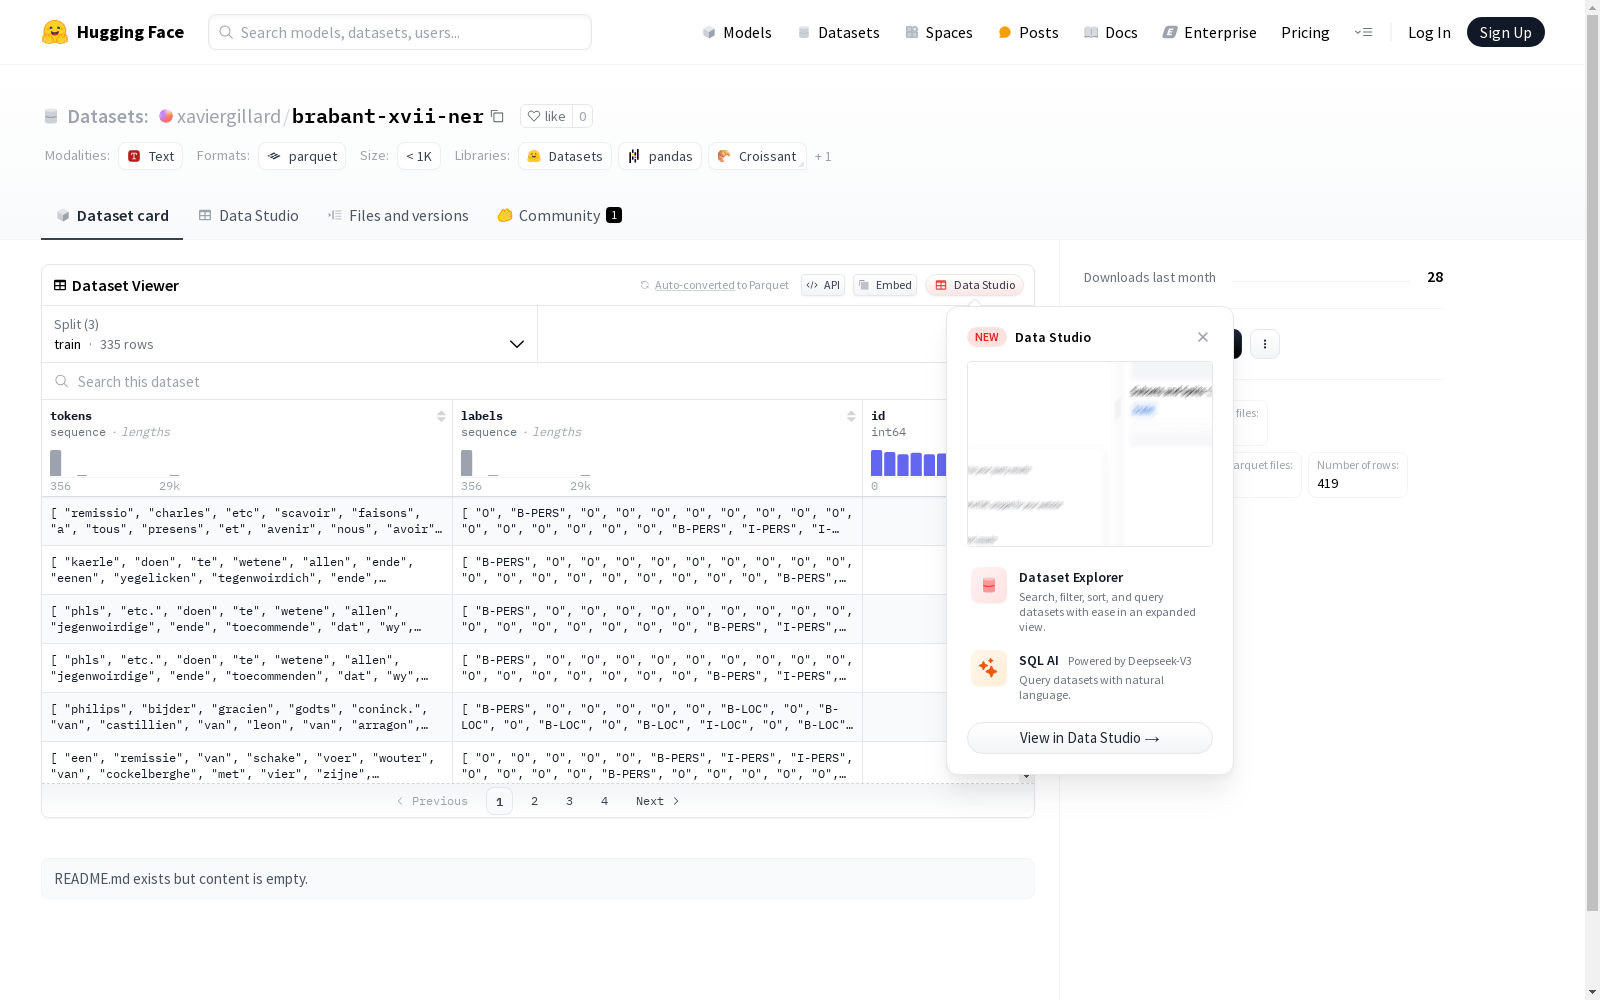Select page 1 in pagination

click(500, 801)
